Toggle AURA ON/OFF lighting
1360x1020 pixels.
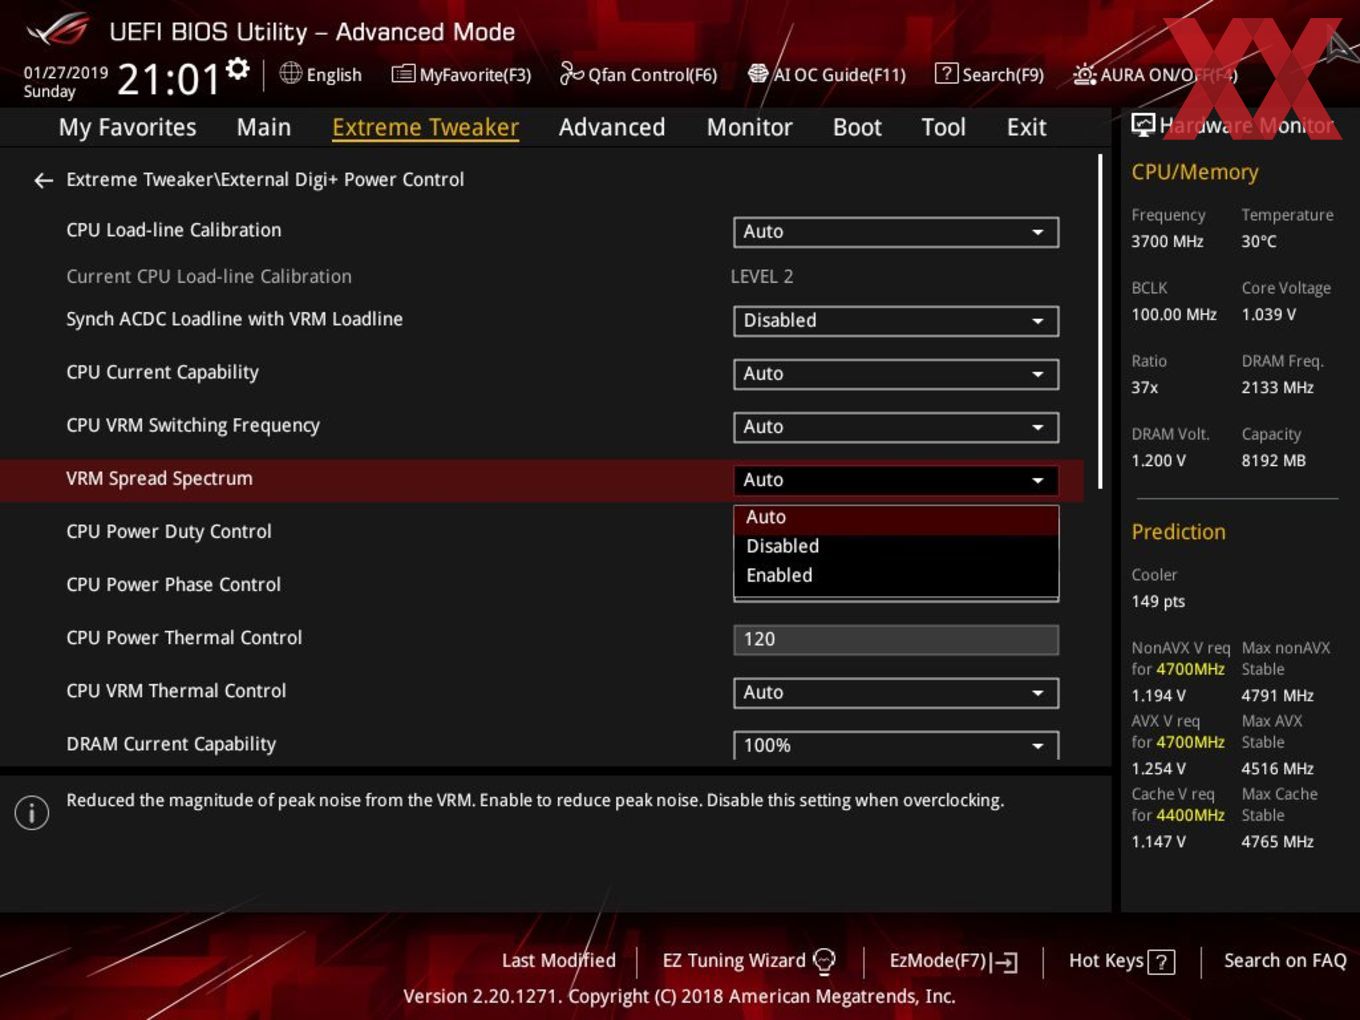(x=1155, y=74)
